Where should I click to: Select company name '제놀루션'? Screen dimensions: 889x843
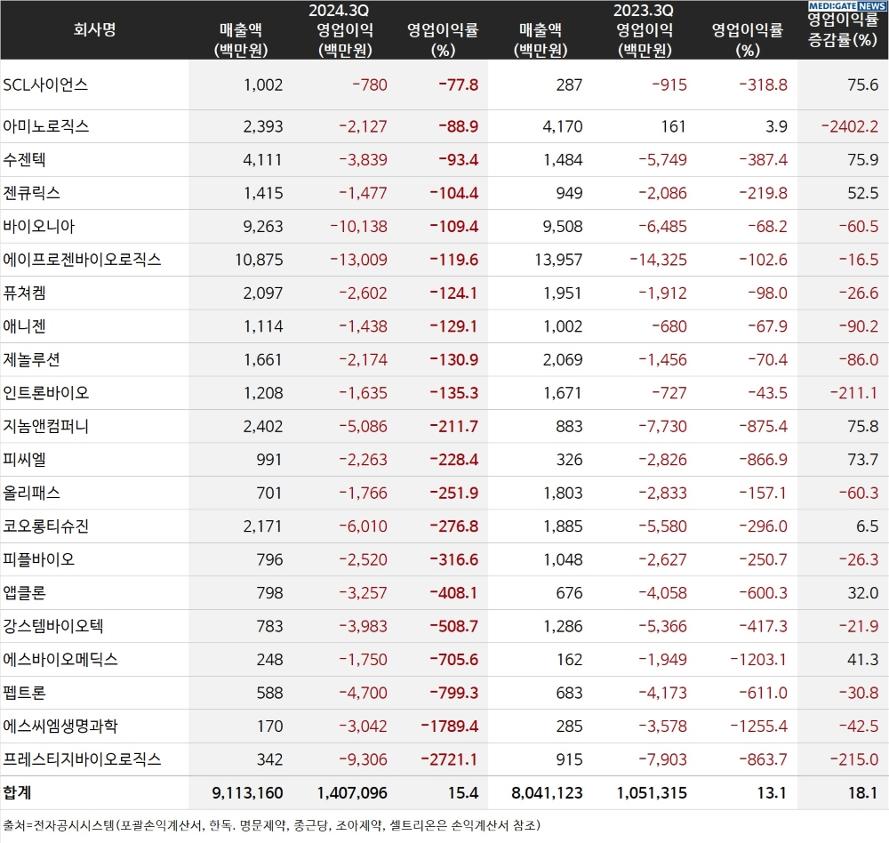[32, 359]
